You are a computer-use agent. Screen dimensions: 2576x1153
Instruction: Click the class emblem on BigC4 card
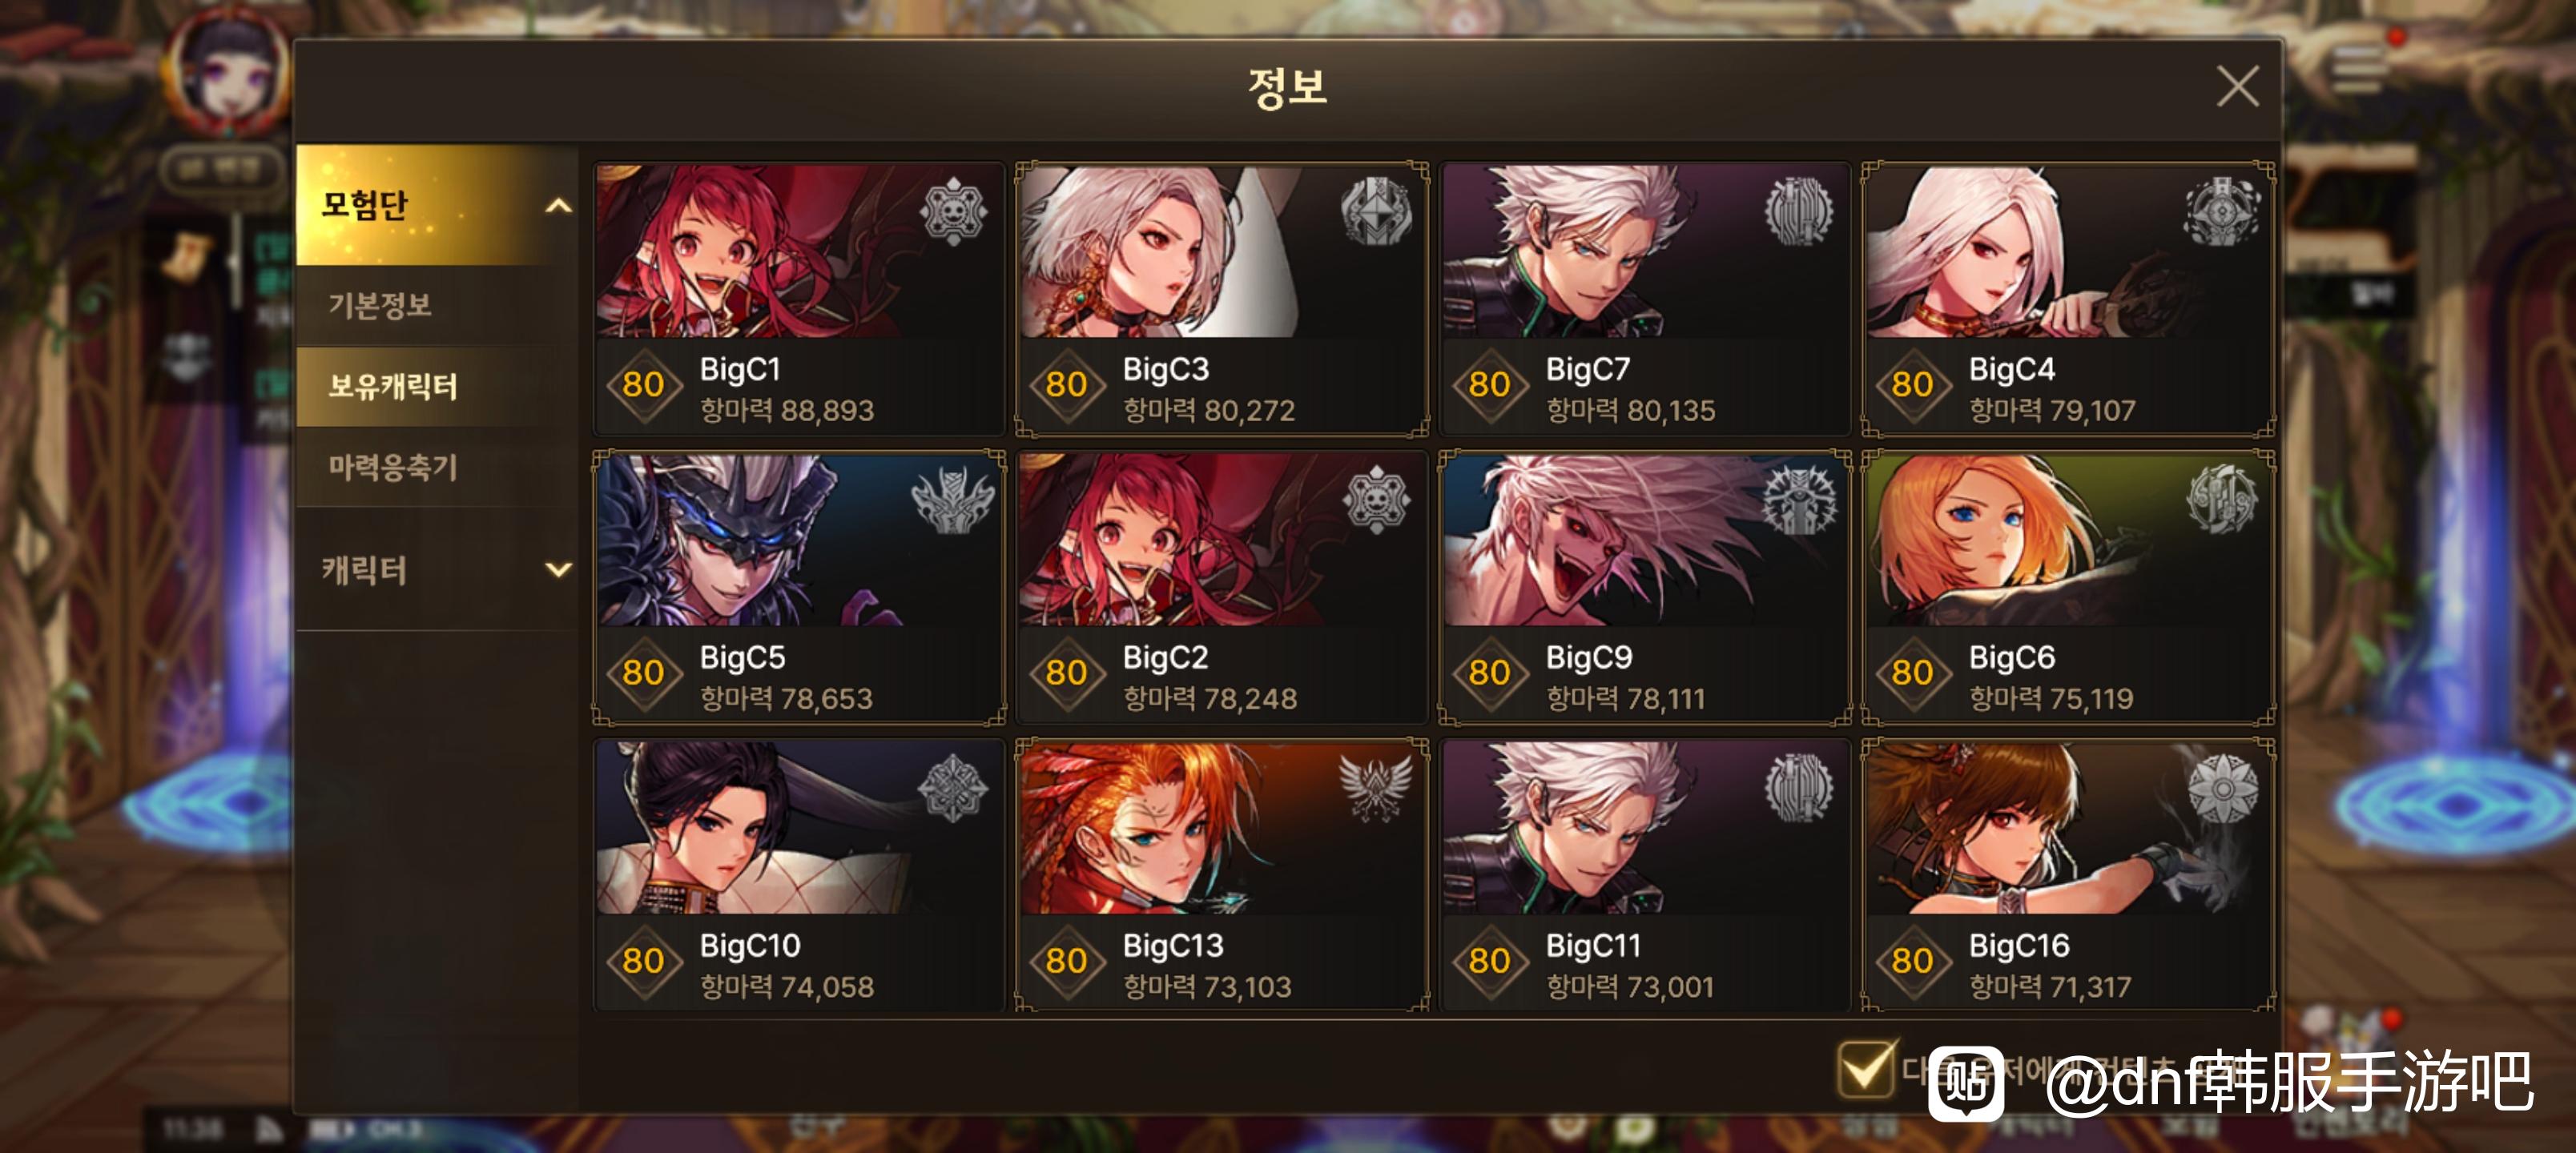pyautogui.click(x=2222, y=211)
